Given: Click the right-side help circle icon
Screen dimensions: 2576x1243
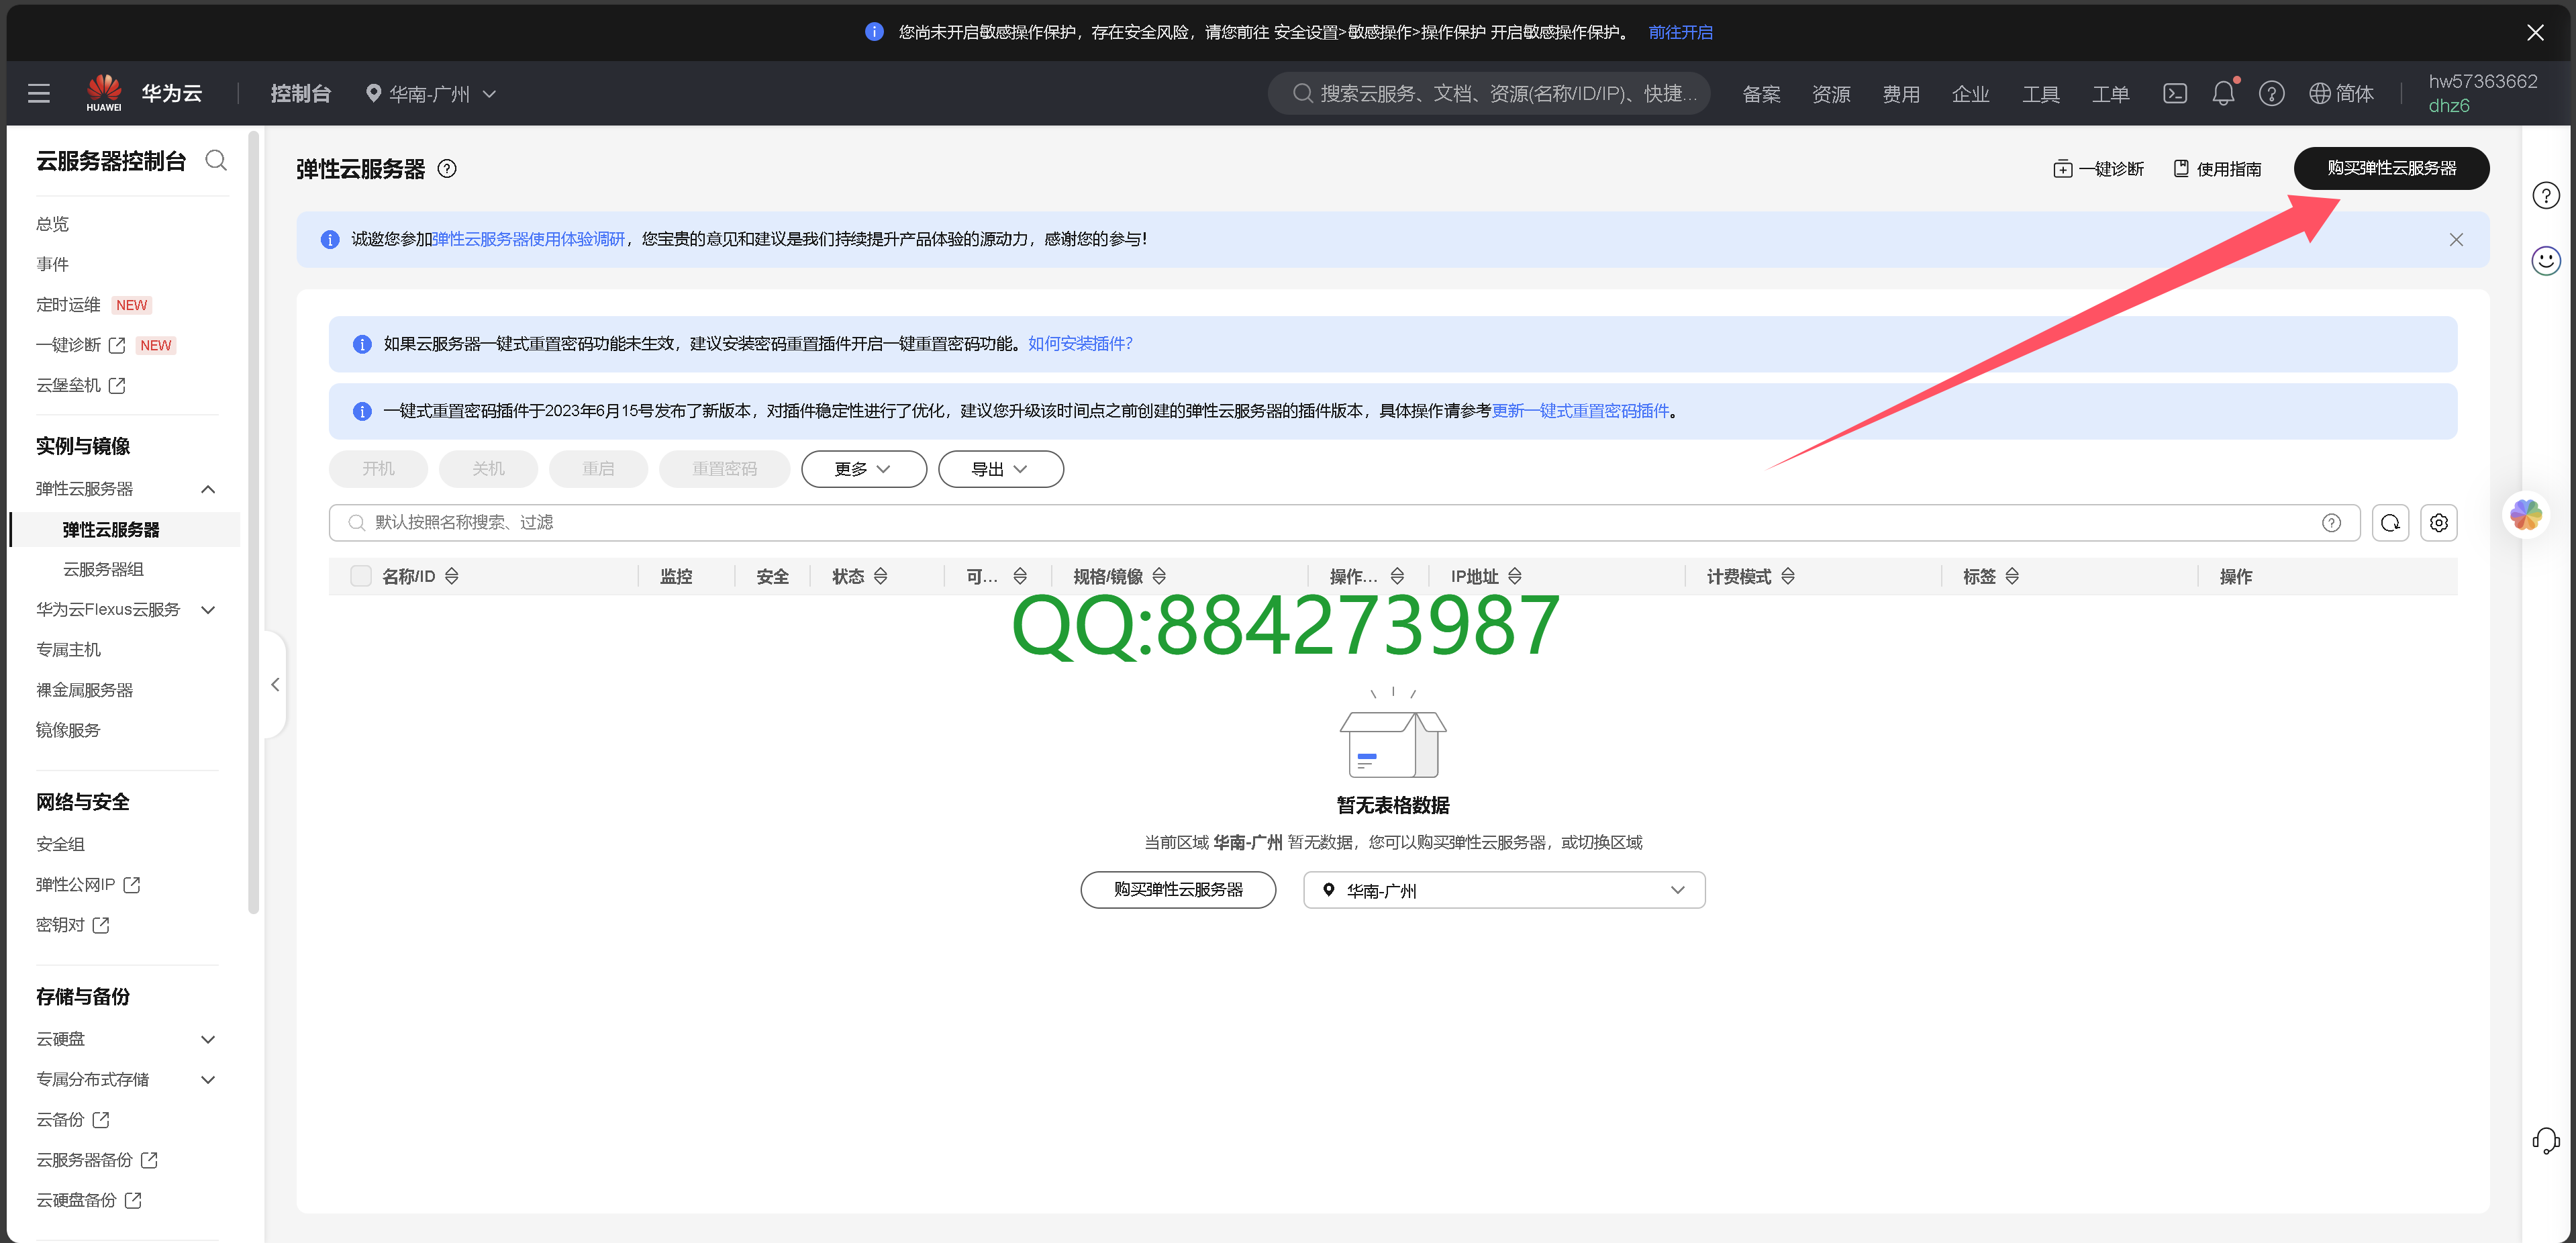Looking at the screenshot, I should [2546, 196].
